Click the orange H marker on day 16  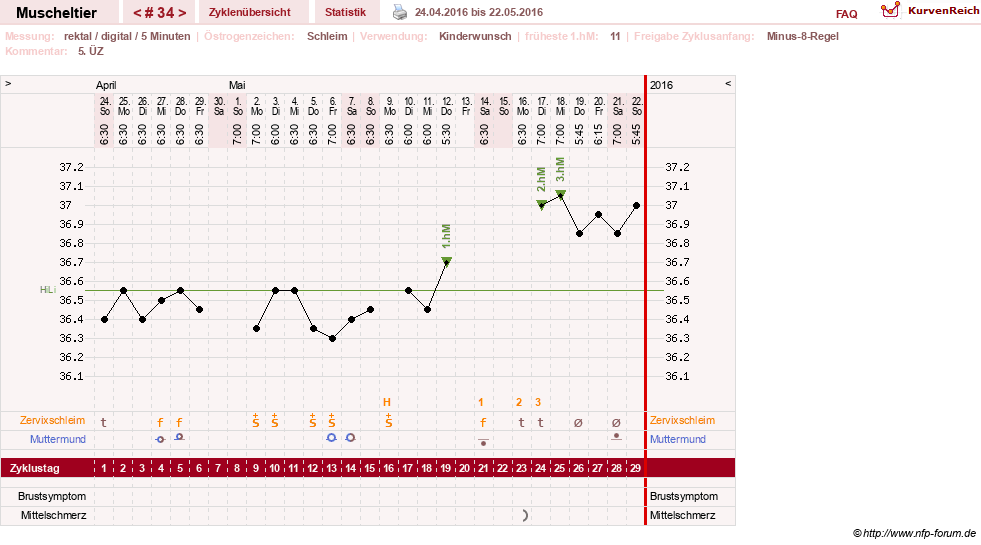tap(387, 402)
